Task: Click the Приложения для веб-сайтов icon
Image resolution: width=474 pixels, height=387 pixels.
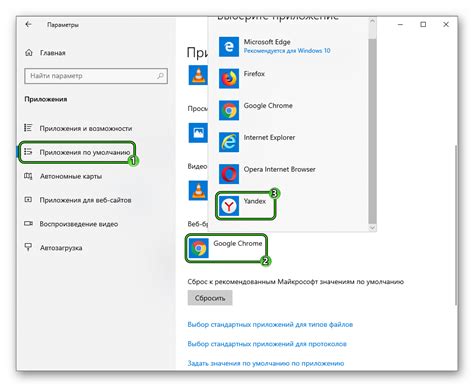Action: [x=28, y=200]
